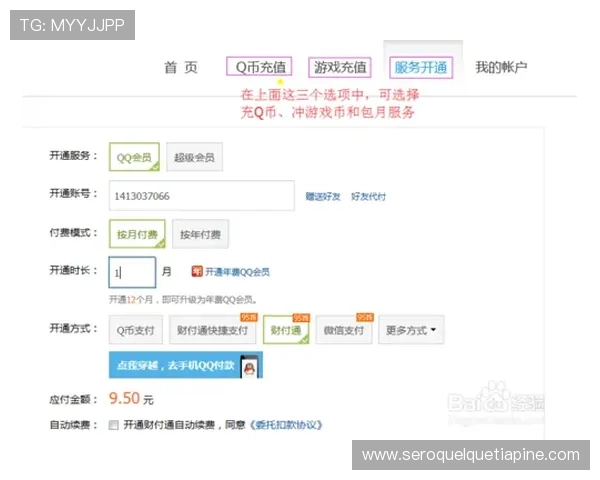Open the 我的帐户 tab
The image size is (600, 480).
coord(501,67)
